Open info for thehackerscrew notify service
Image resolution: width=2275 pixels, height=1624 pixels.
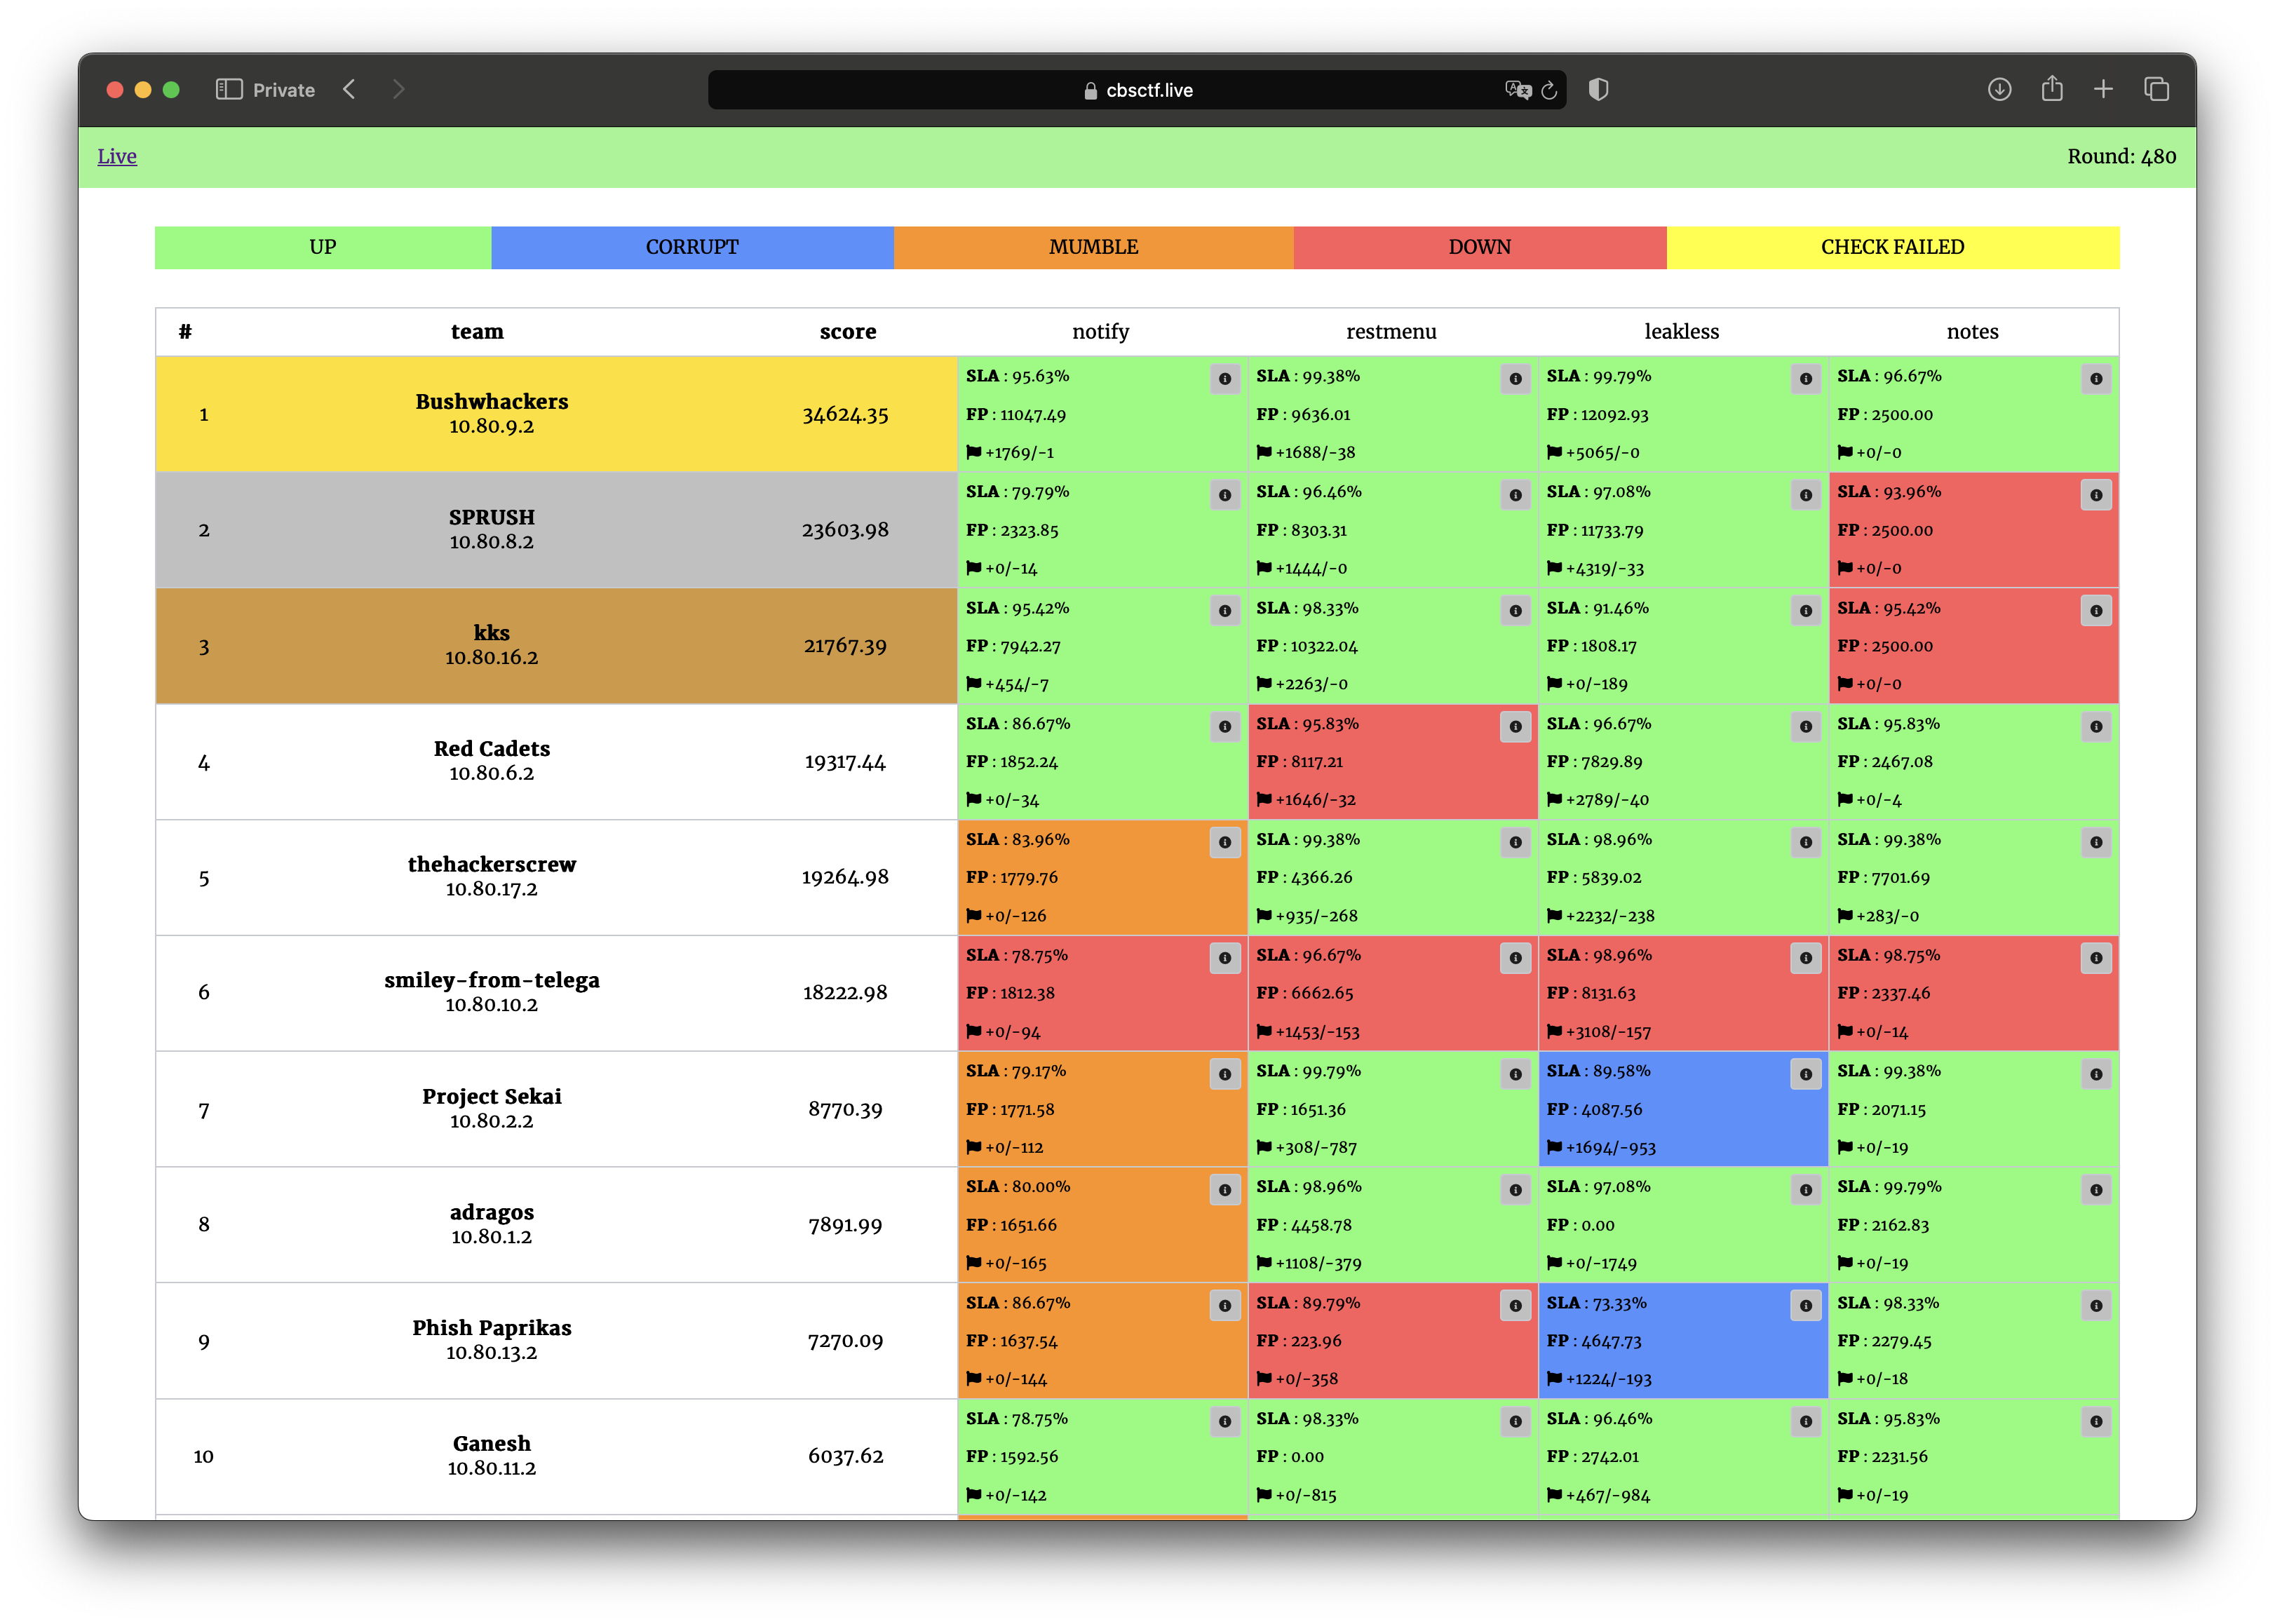click(1225, 842)
